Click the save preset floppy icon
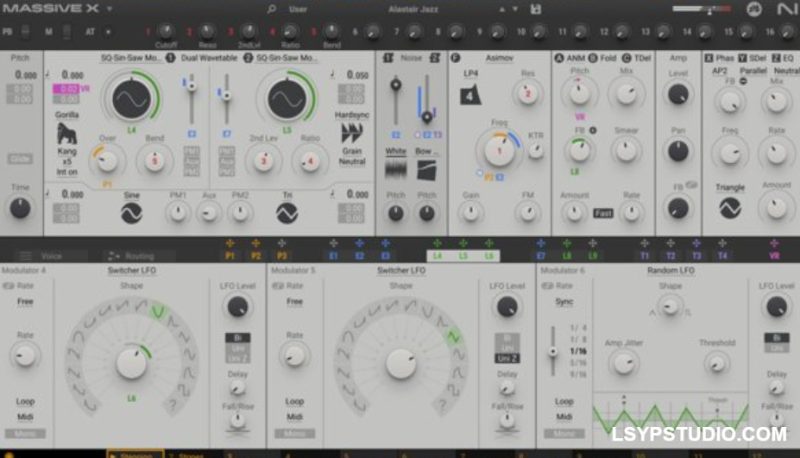 click(x=535, y=9)
